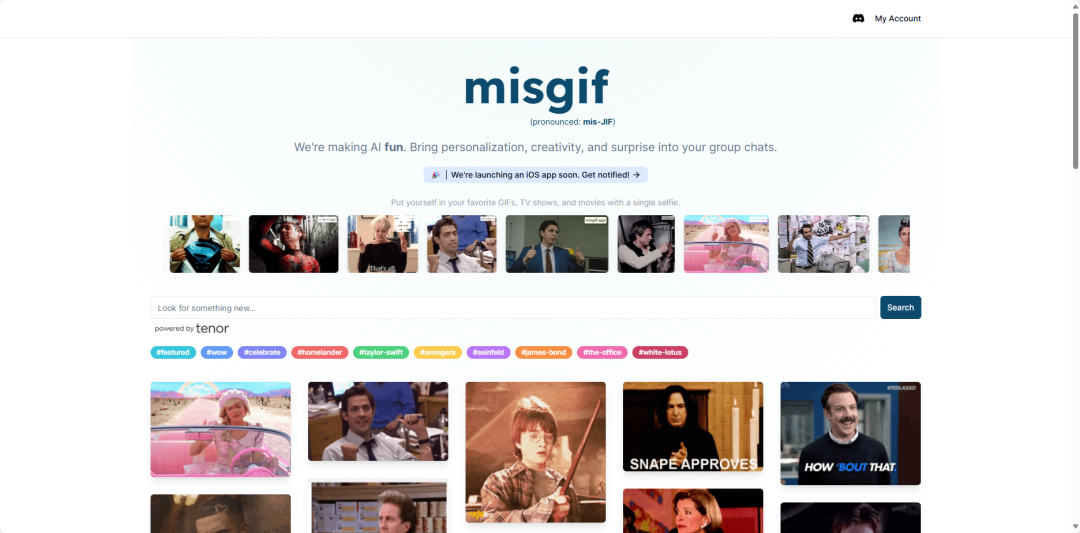Open the Superman shirt-reveal GIF in carousel
This screenshot has width=1080, height=533.
click(205, 244)
